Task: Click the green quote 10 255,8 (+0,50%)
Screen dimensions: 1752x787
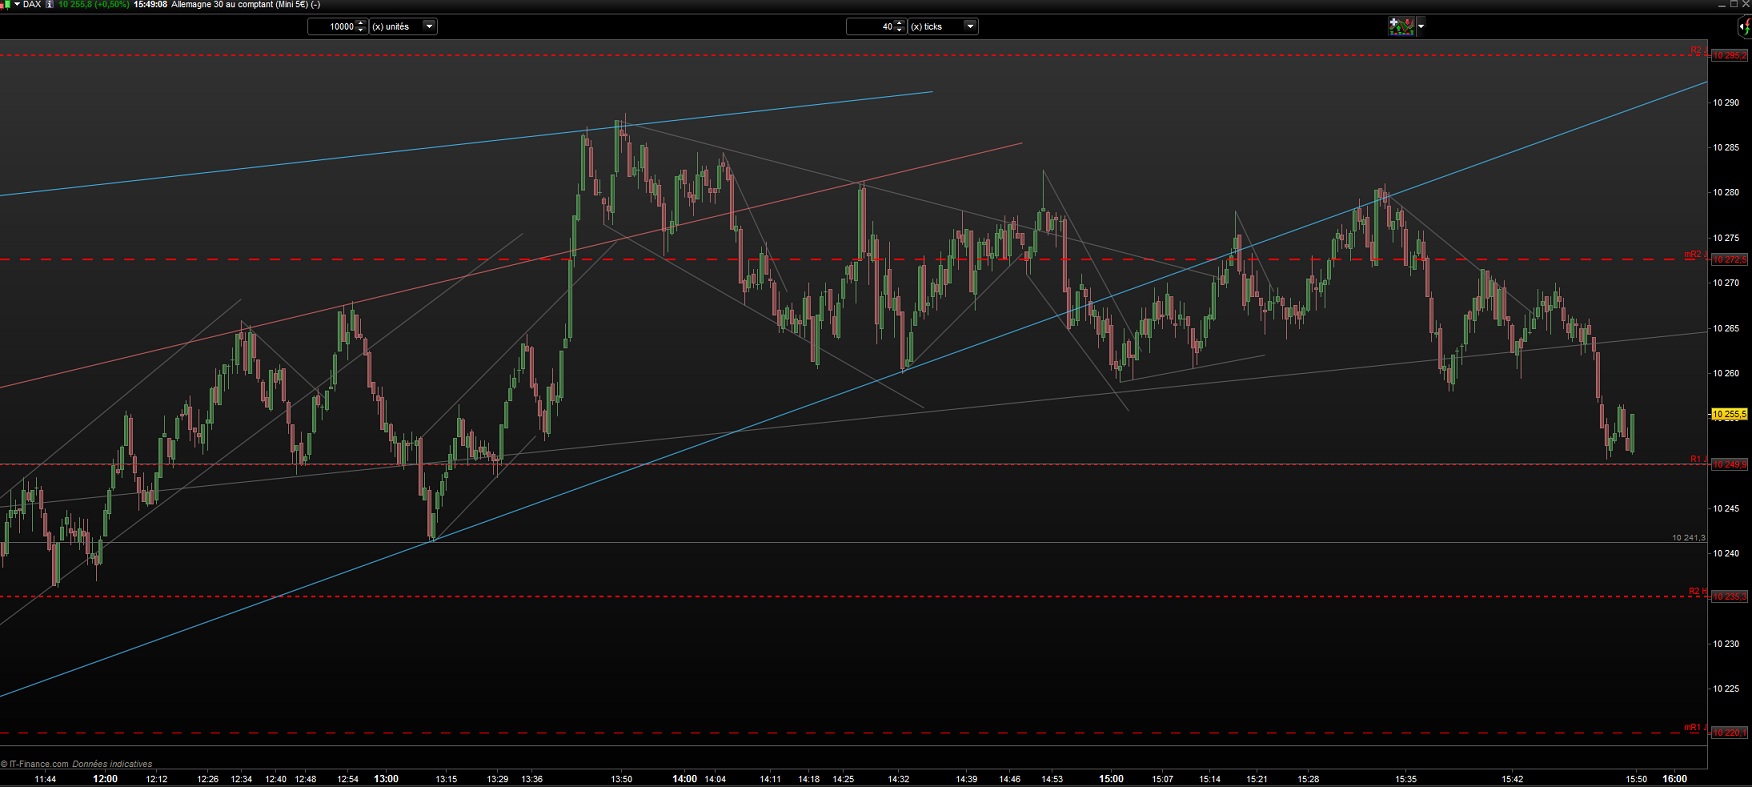Action: (x=93, y=5)
